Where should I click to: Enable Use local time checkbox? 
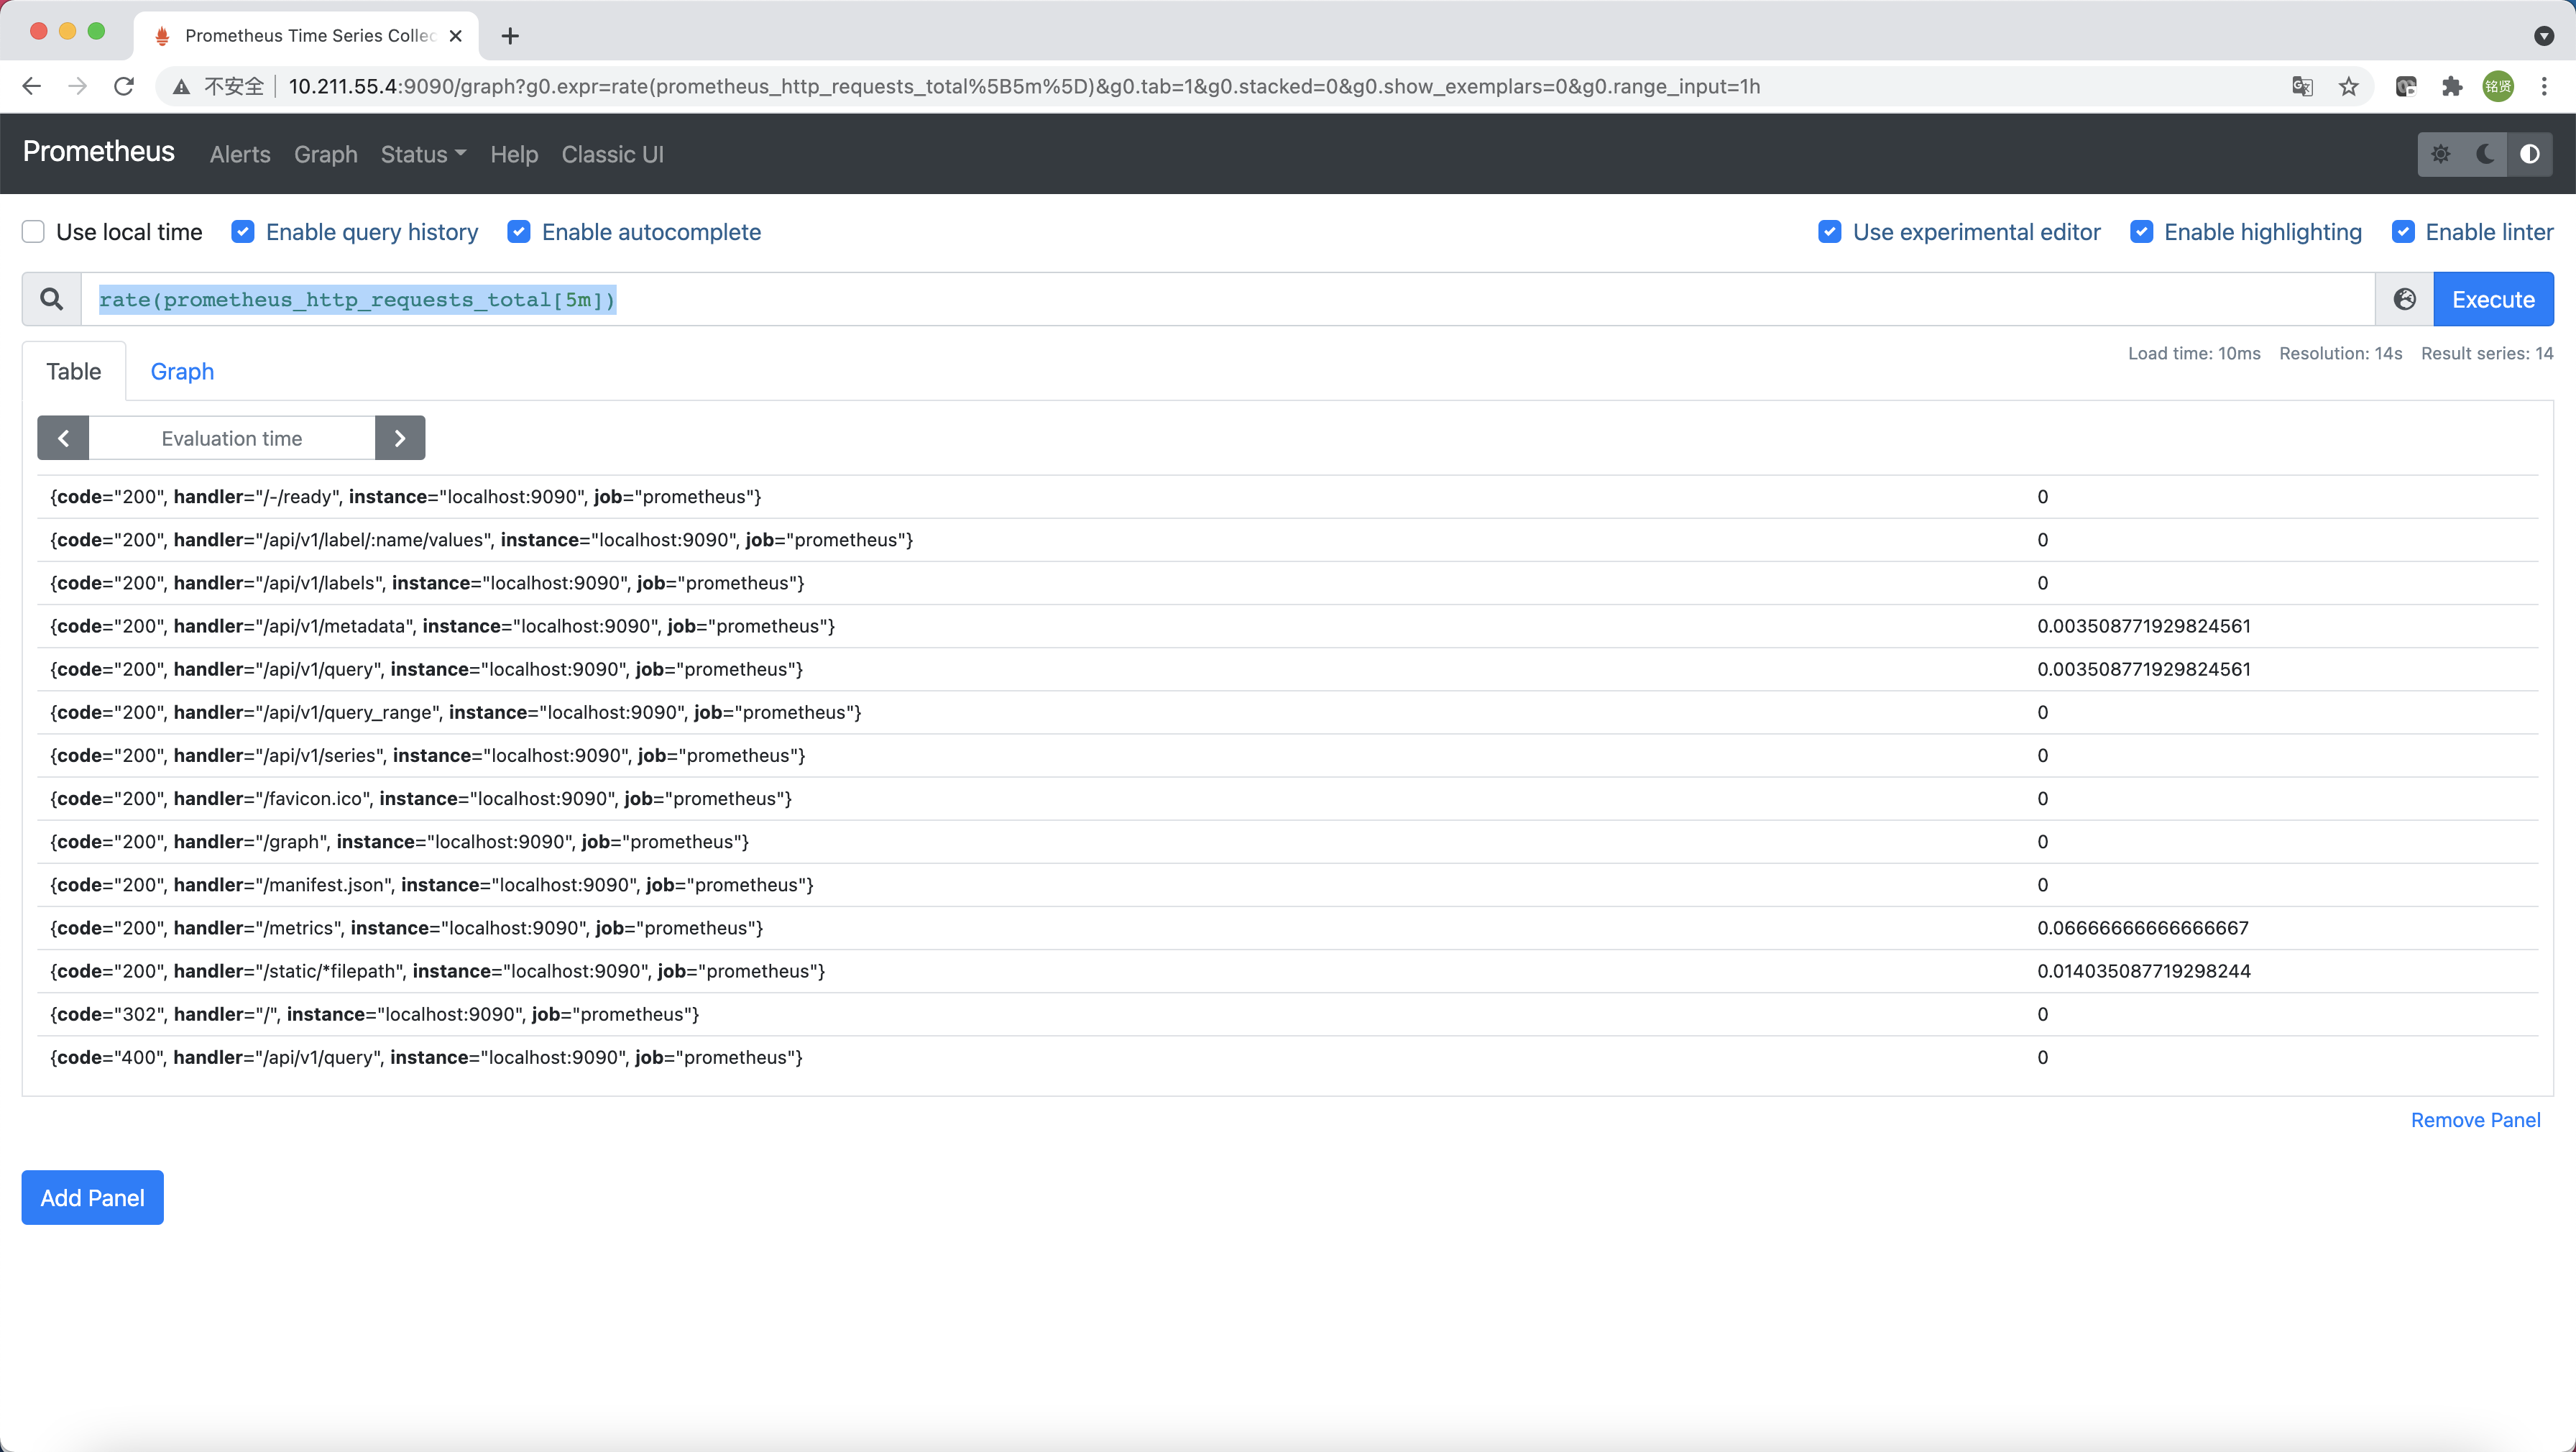click(34, 232)
